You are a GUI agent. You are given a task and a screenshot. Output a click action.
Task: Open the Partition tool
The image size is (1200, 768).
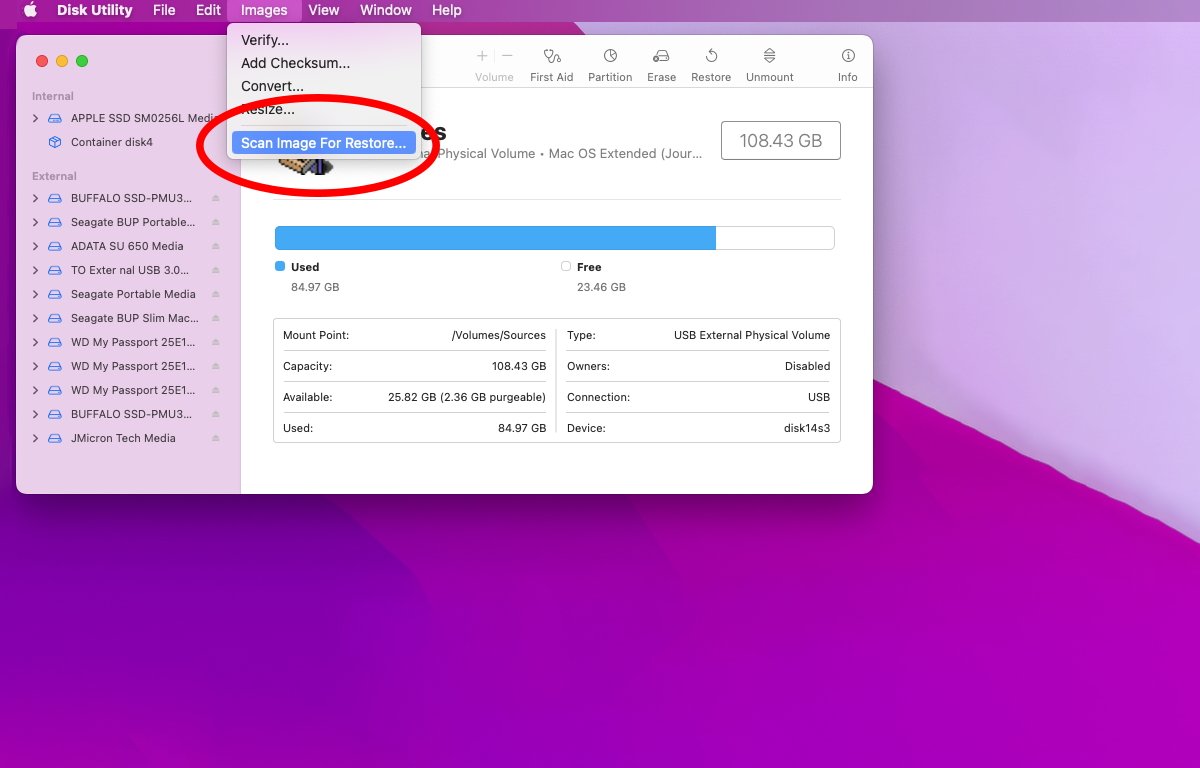(610, 57)
